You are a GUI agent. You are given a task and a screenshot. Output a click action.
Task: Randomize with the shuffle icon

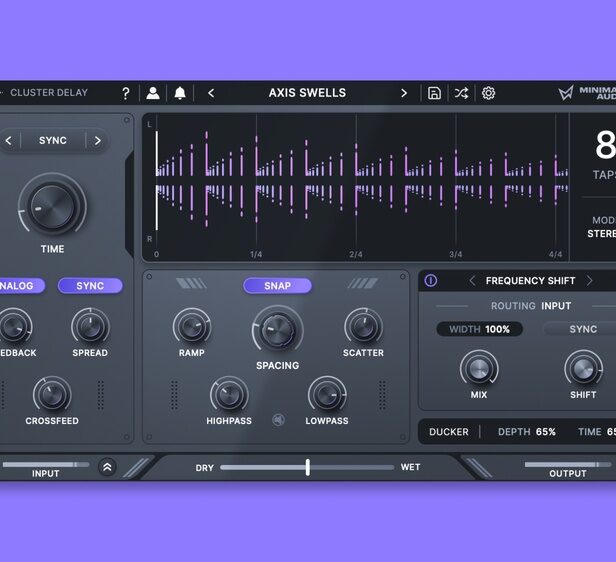[461, 93]
